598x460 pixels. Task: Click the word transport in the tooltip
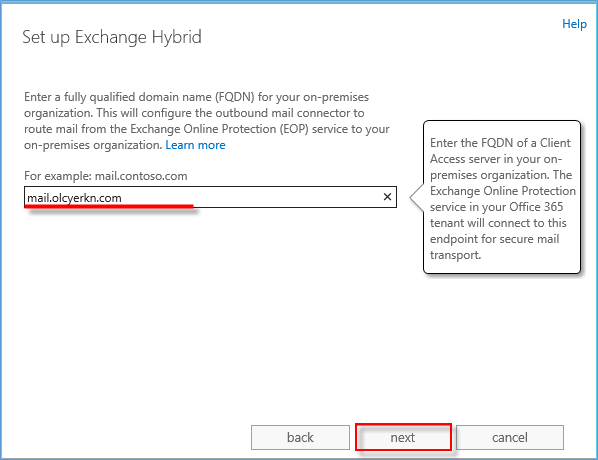click(454, 255)
